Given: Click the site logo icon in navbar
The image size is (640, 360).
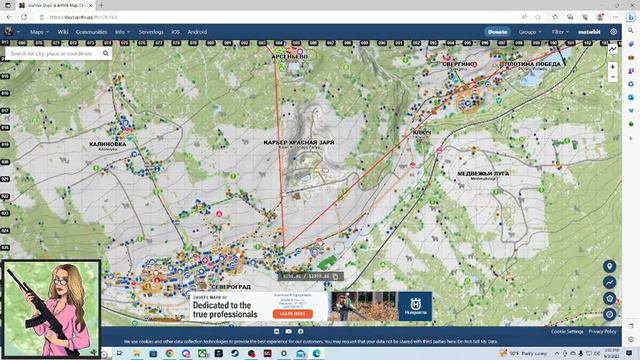Looking at the screenshot, I should [8, 31].
